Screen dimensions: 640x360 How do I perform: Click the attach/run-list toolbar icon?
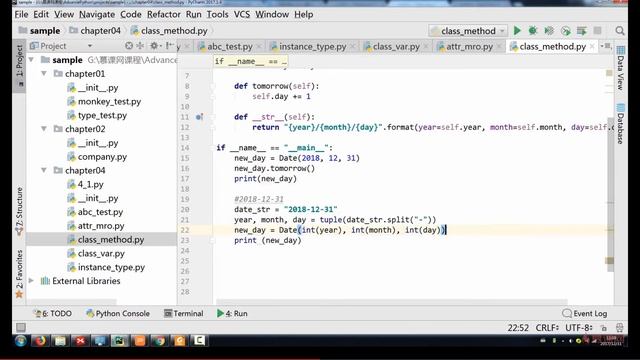coord(582,31)
